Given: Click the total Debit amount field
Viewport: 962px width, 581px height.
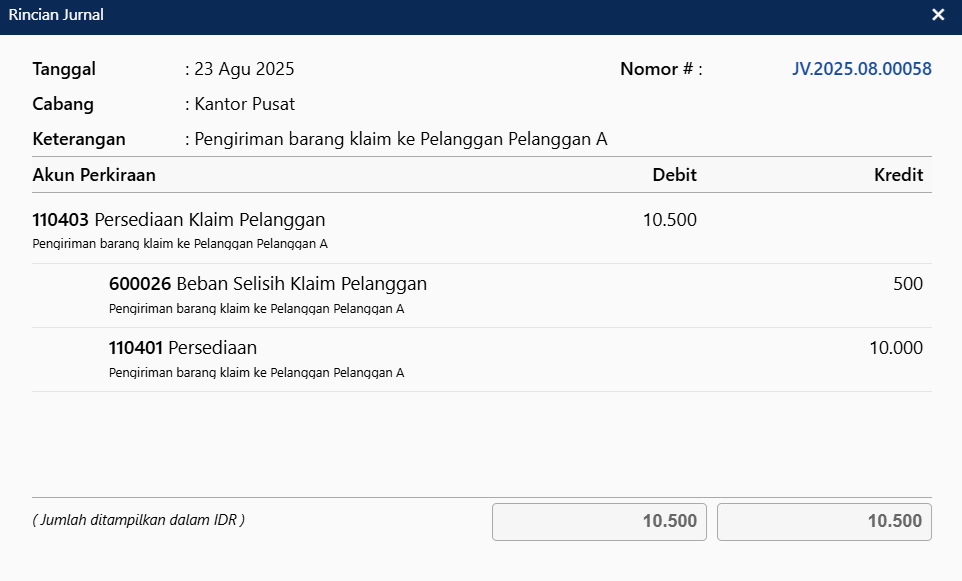Looking at the screenshot, I should tap(600, 522).
